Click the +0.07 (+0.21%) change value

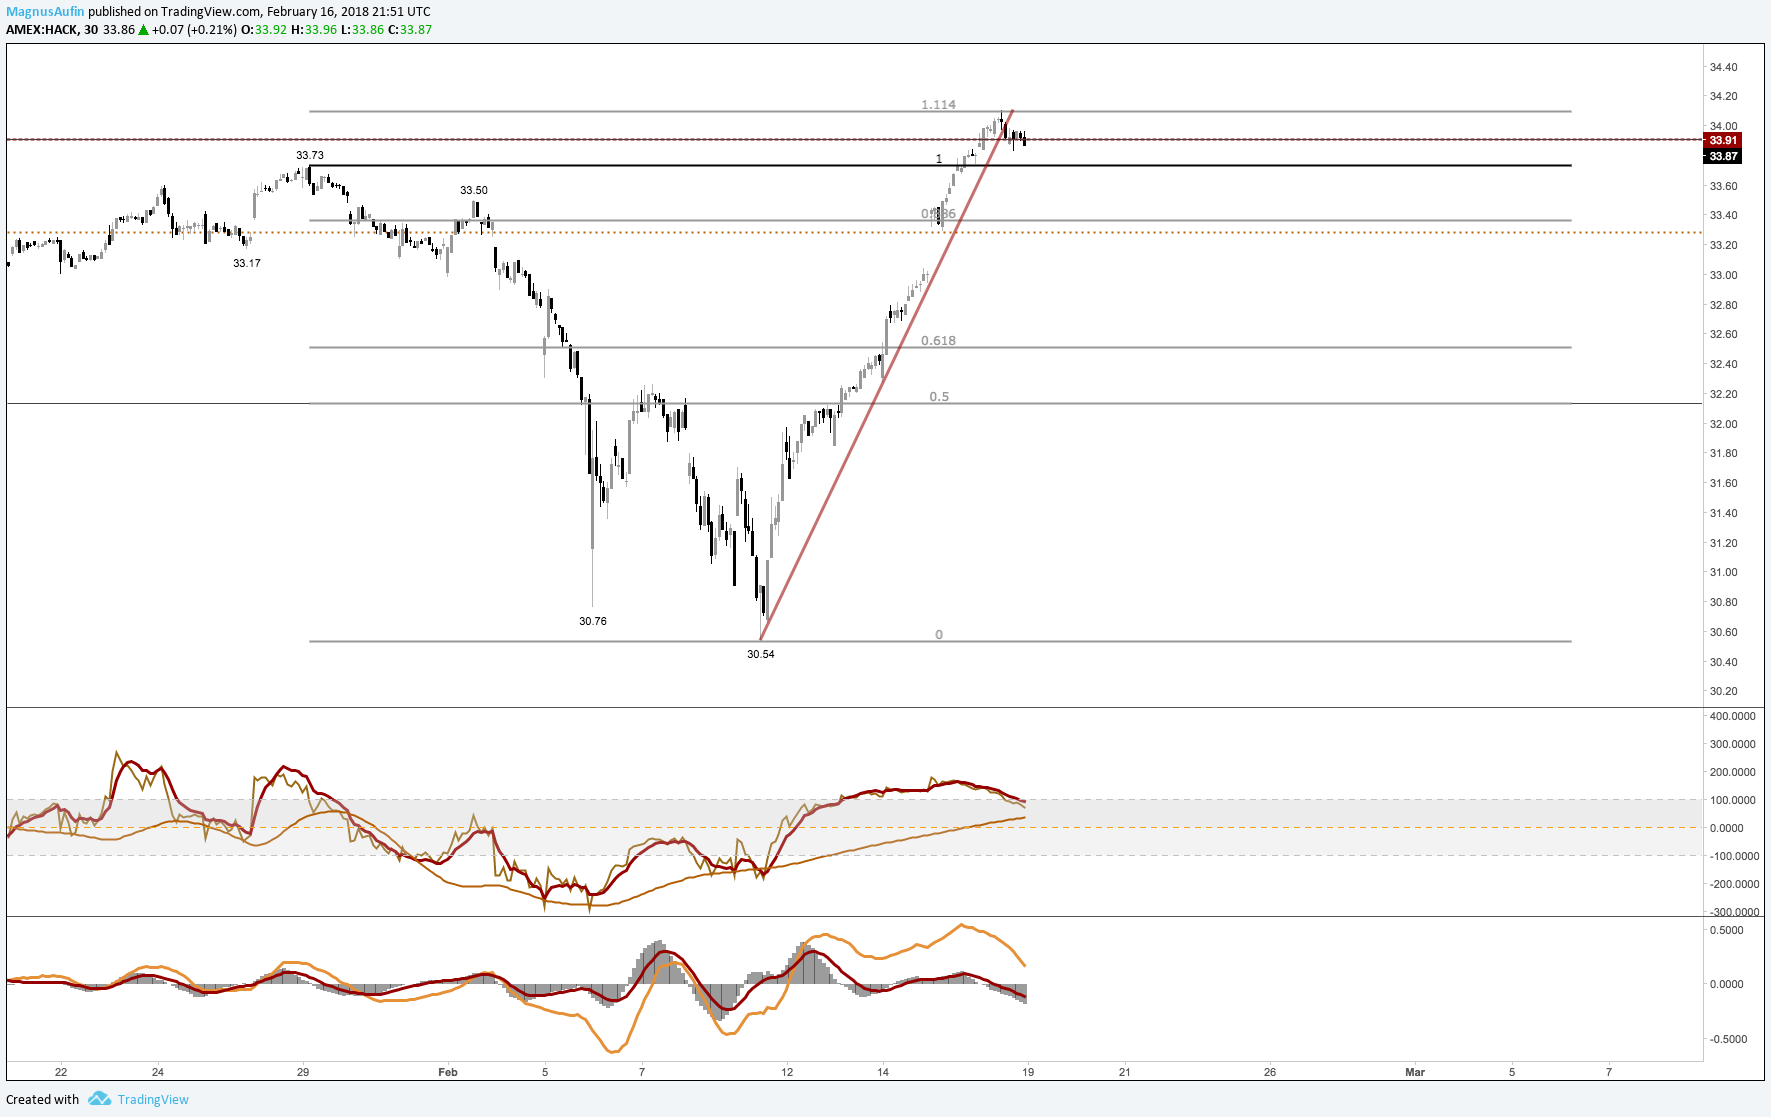(195, 30)
